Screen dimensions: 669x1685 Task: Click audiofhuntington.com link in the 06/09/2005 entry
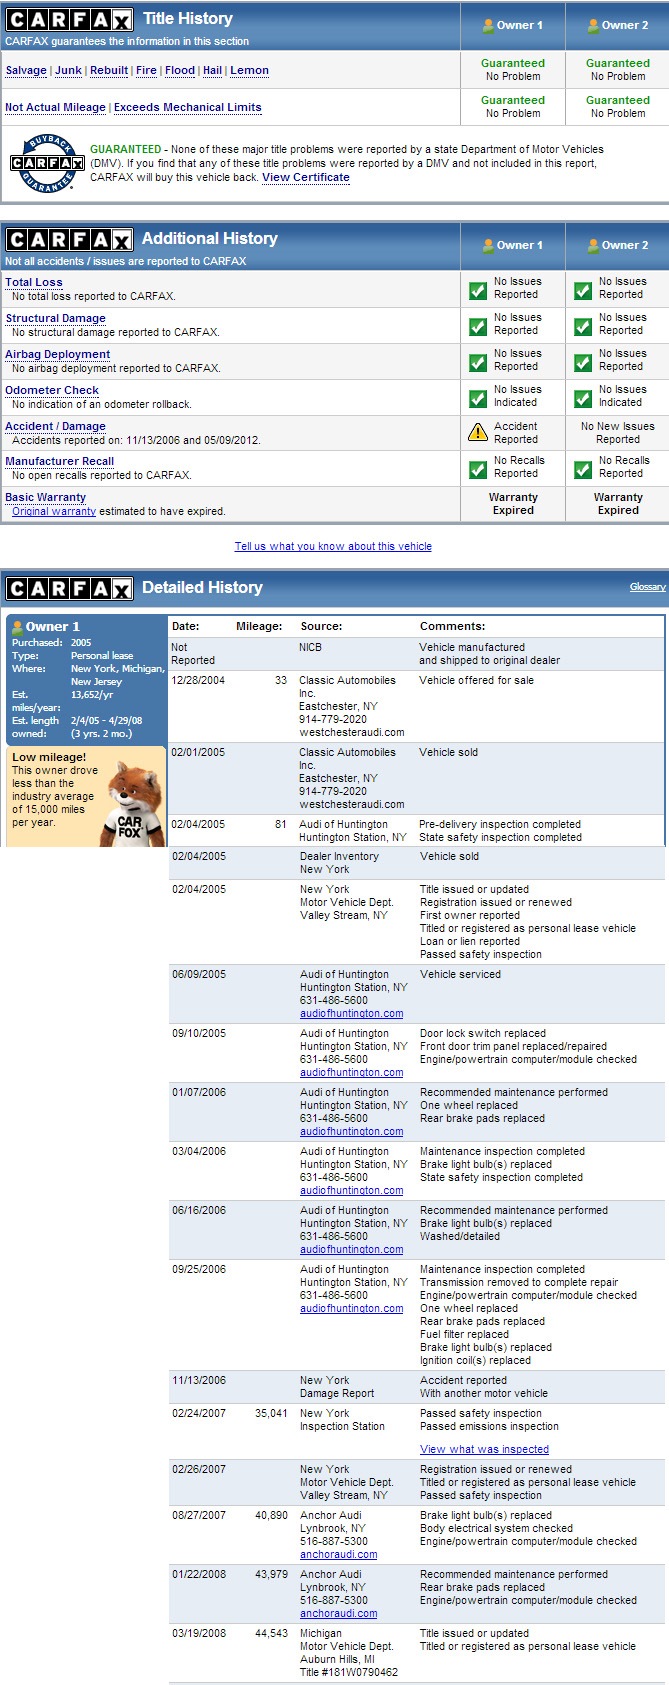click(351, 1014)
